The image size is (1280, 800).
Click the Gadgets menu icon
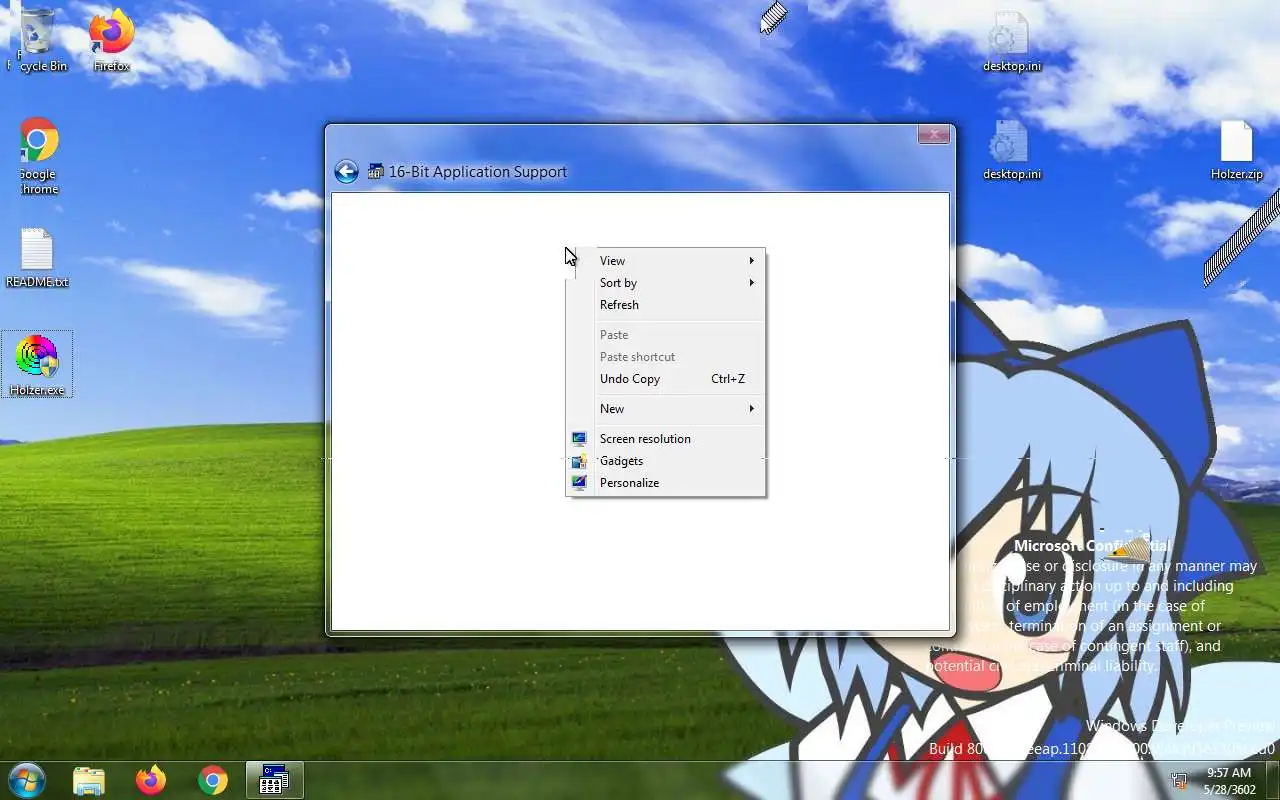[x=579, y=461]
